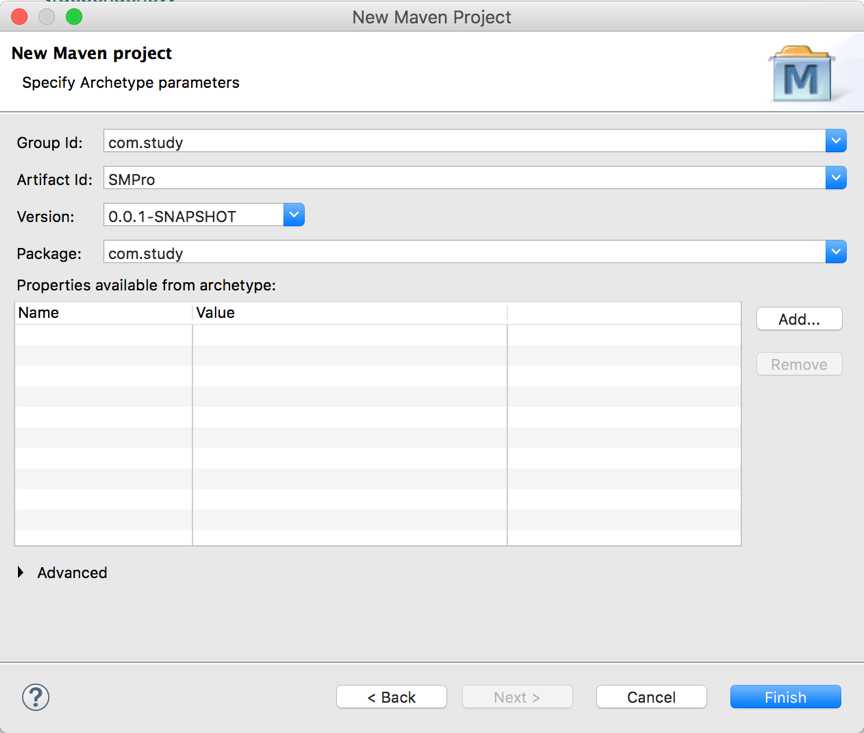
Task: Click the Maven M wizard icon
Action: [802, 74]
